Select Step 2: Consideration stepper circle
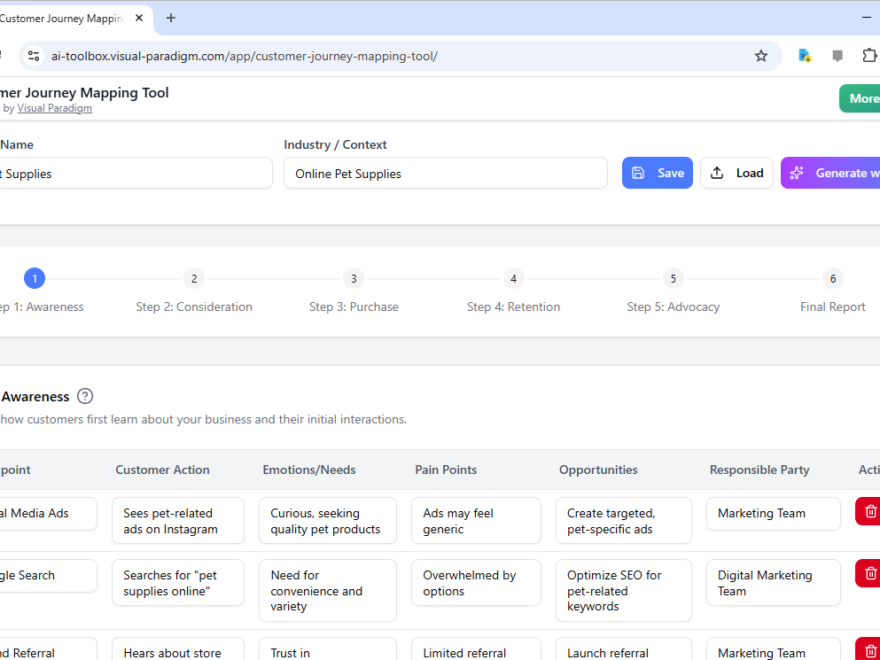 [x=194, y=278]
